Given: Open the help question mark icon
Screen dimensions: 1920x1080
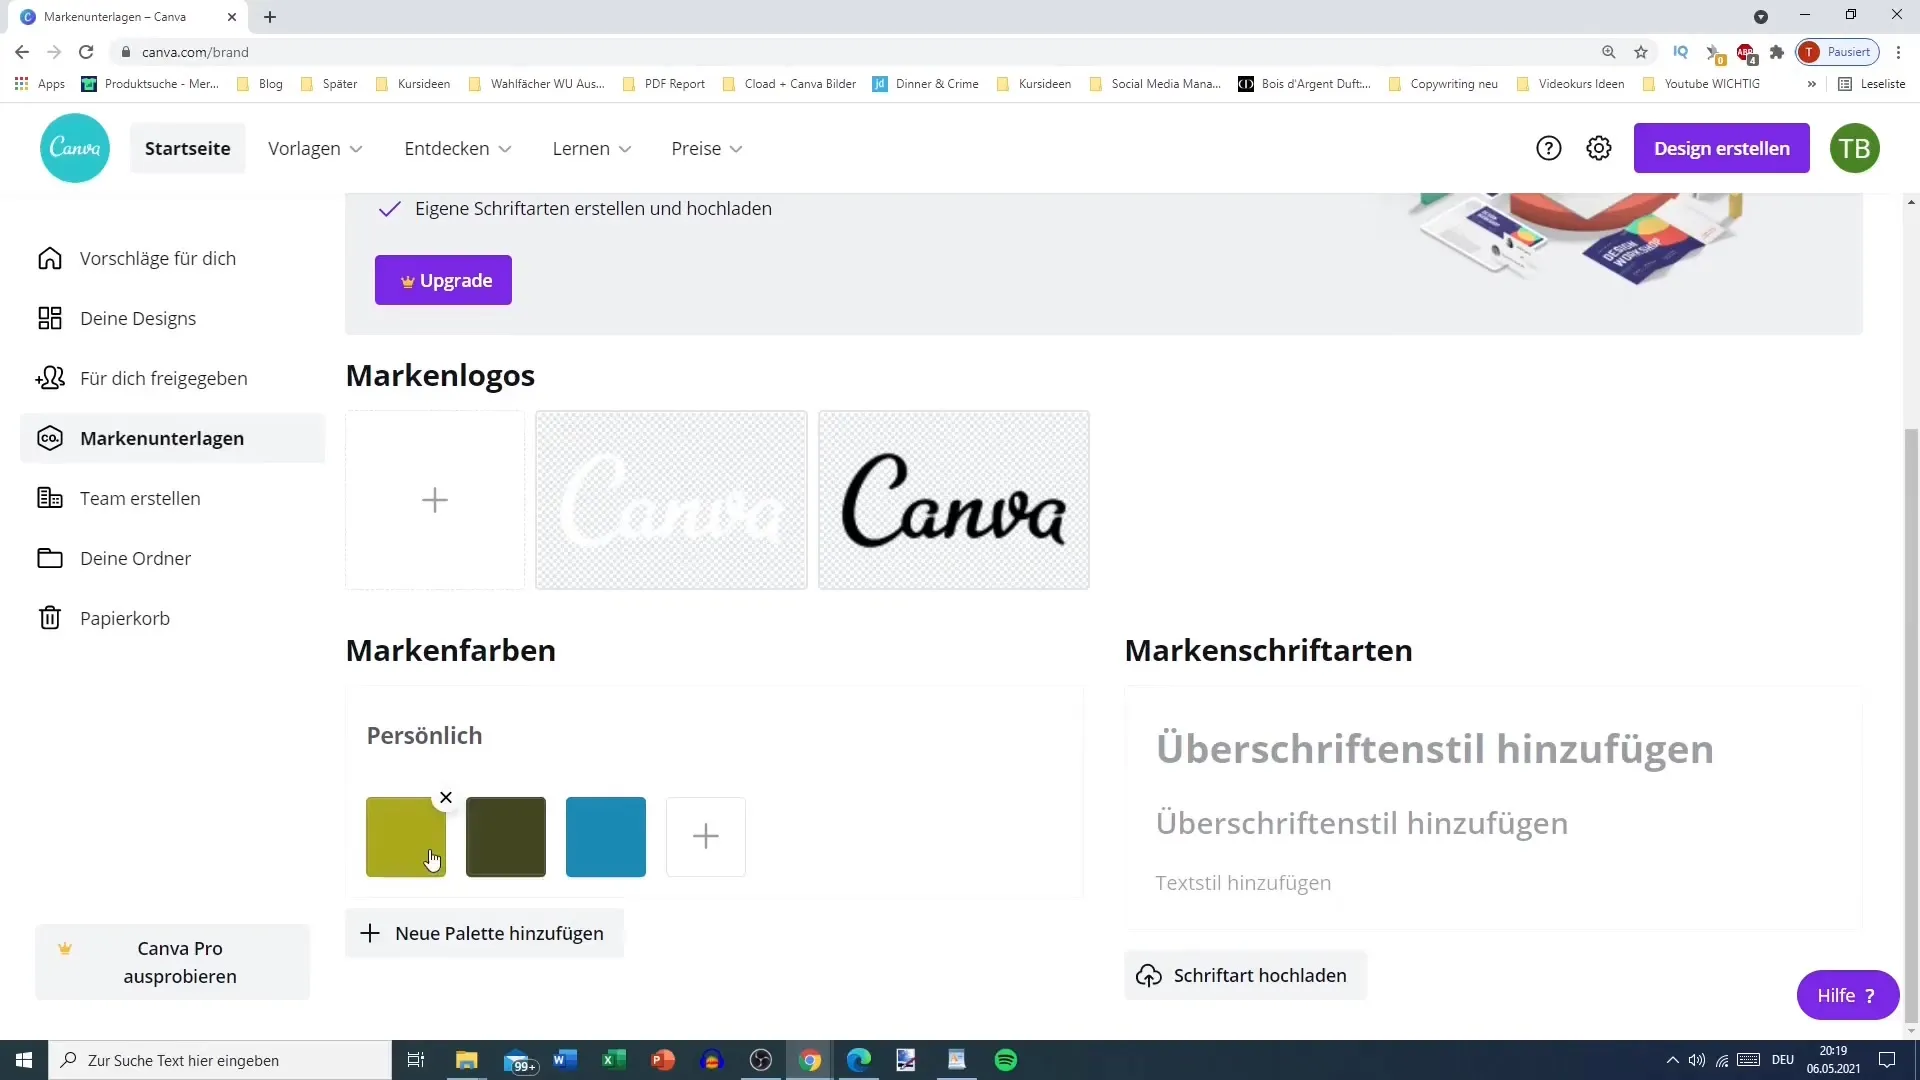Looking at the screenshot, I should 1548,148.
